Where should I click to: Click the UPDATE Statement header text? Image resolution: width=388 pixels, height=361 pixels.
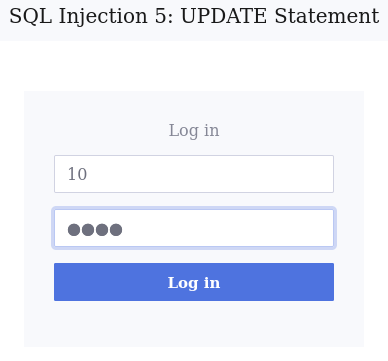(280, 16)
